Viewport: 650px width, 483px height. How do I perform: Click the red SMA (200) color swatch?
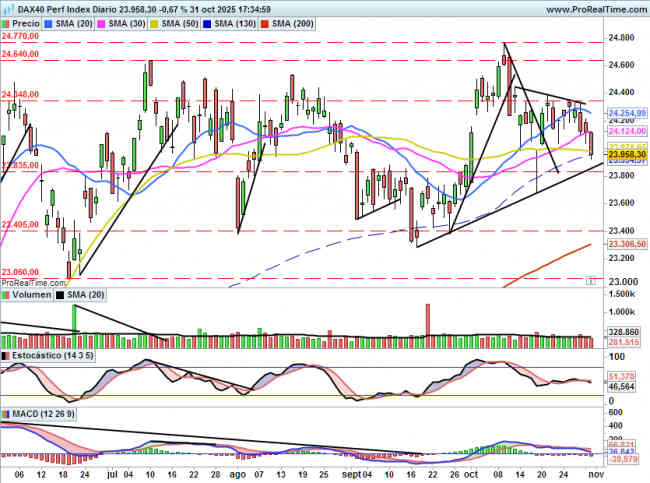tap(265, 22)
